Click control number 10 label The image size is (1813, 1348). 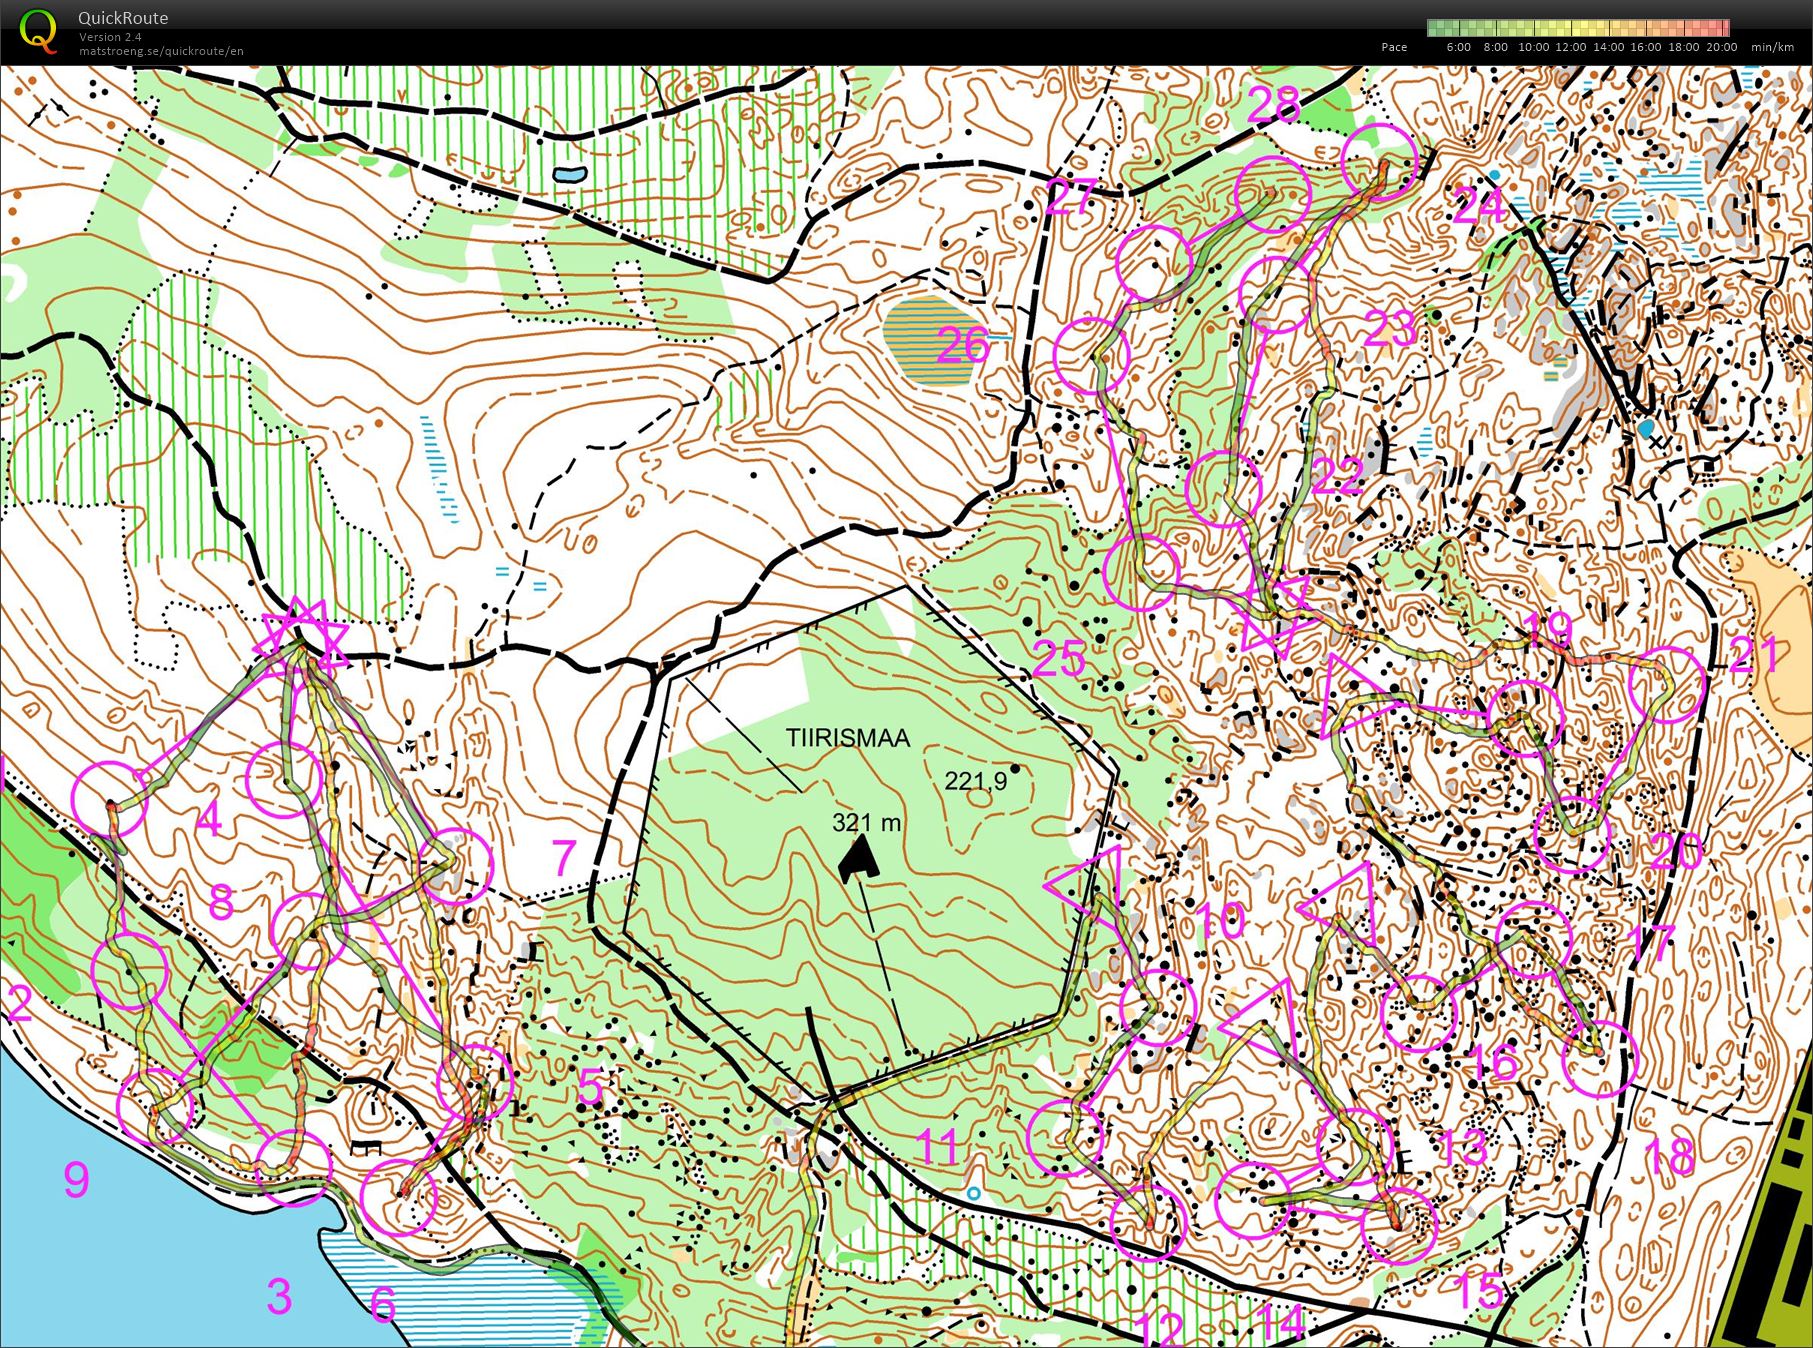pyautogui.click(x=1220, y=920)
